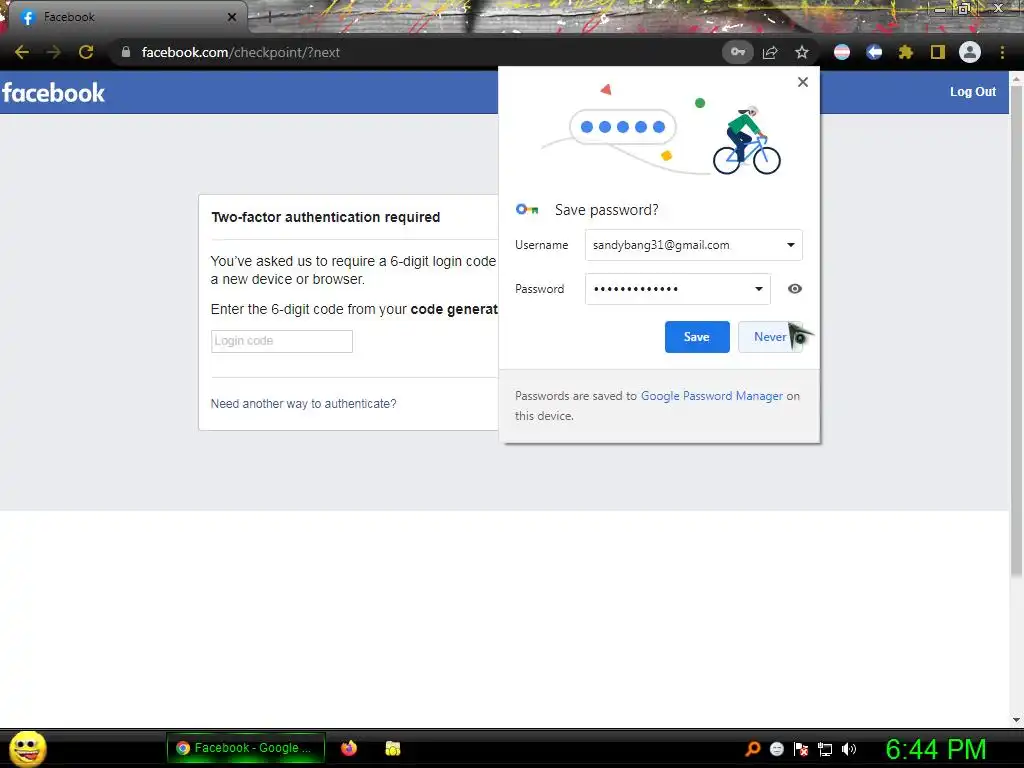Open the extensions puzzle piece menu

906,52
